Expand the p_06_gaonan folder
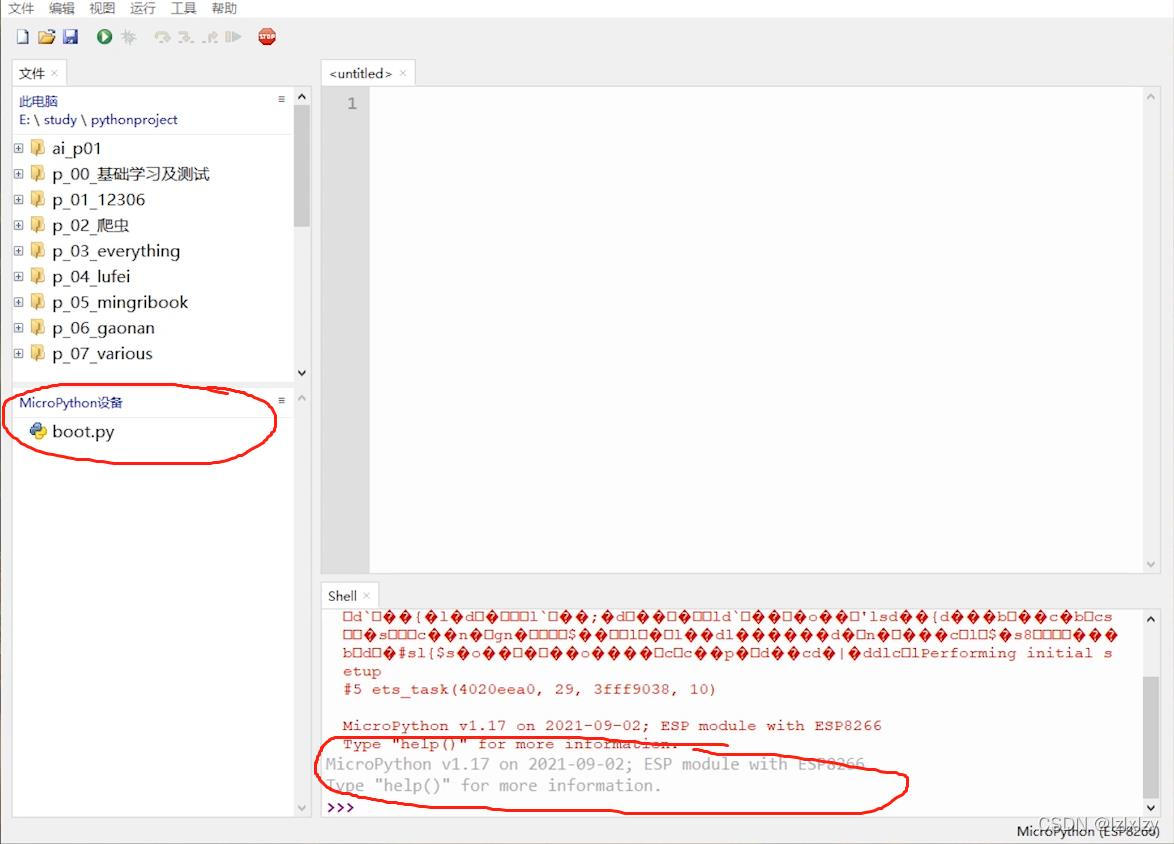Viewport: 1174px width, 844px height. point(19,327)
